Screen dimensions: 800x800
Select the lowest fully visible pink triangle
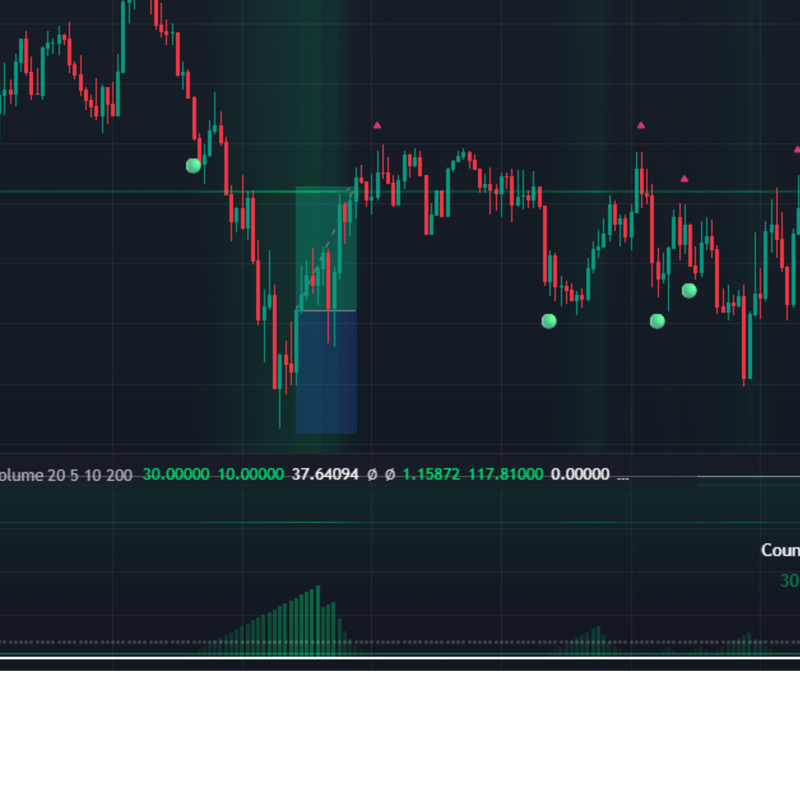tap(684, 179)
